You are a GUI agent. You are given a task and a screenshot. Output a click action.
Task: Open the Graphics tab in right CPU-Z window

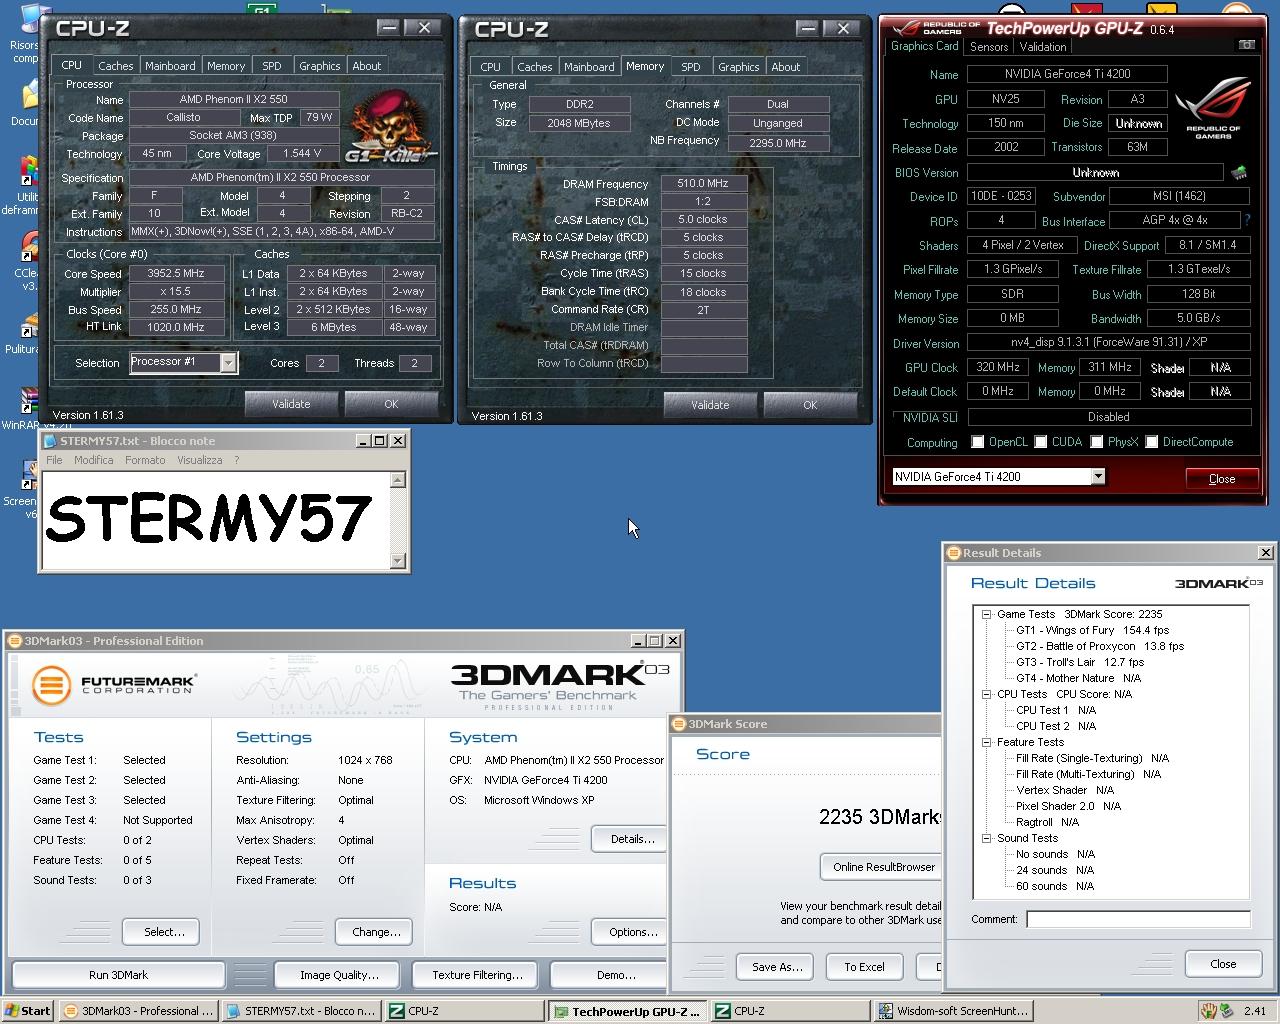click(738, 67)
